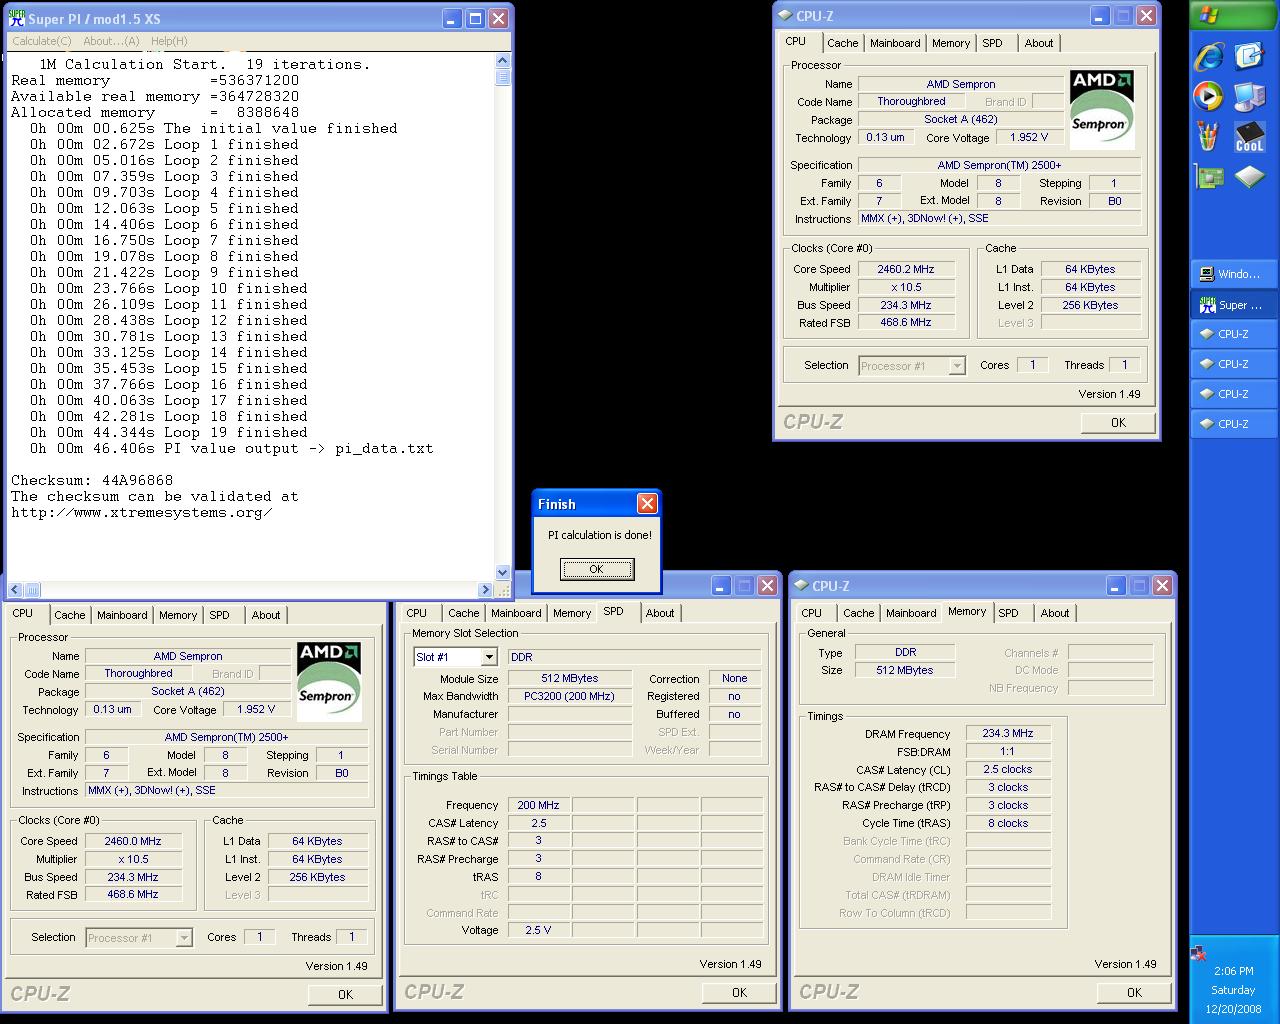
Task: Click OK in CPU-Z showing 2460.2 MHz
Action: [1118, 423]
